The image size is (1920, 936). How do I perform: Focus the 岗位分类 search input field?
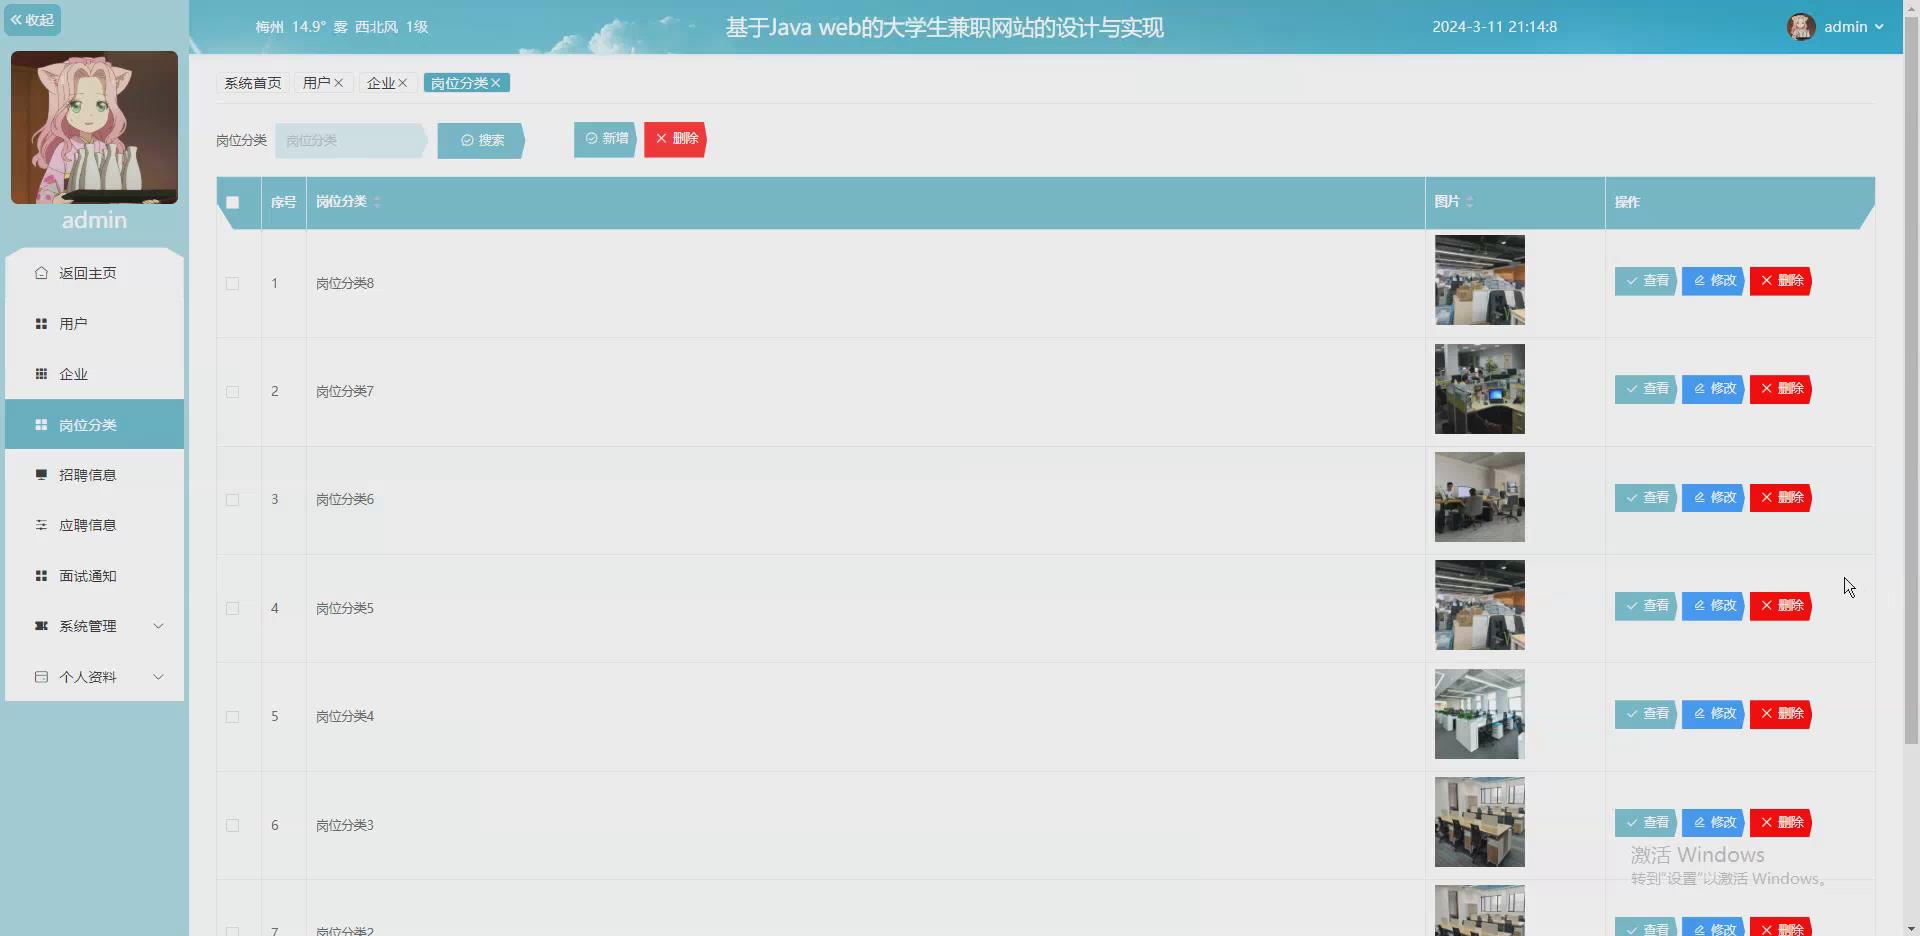point(350,141)
